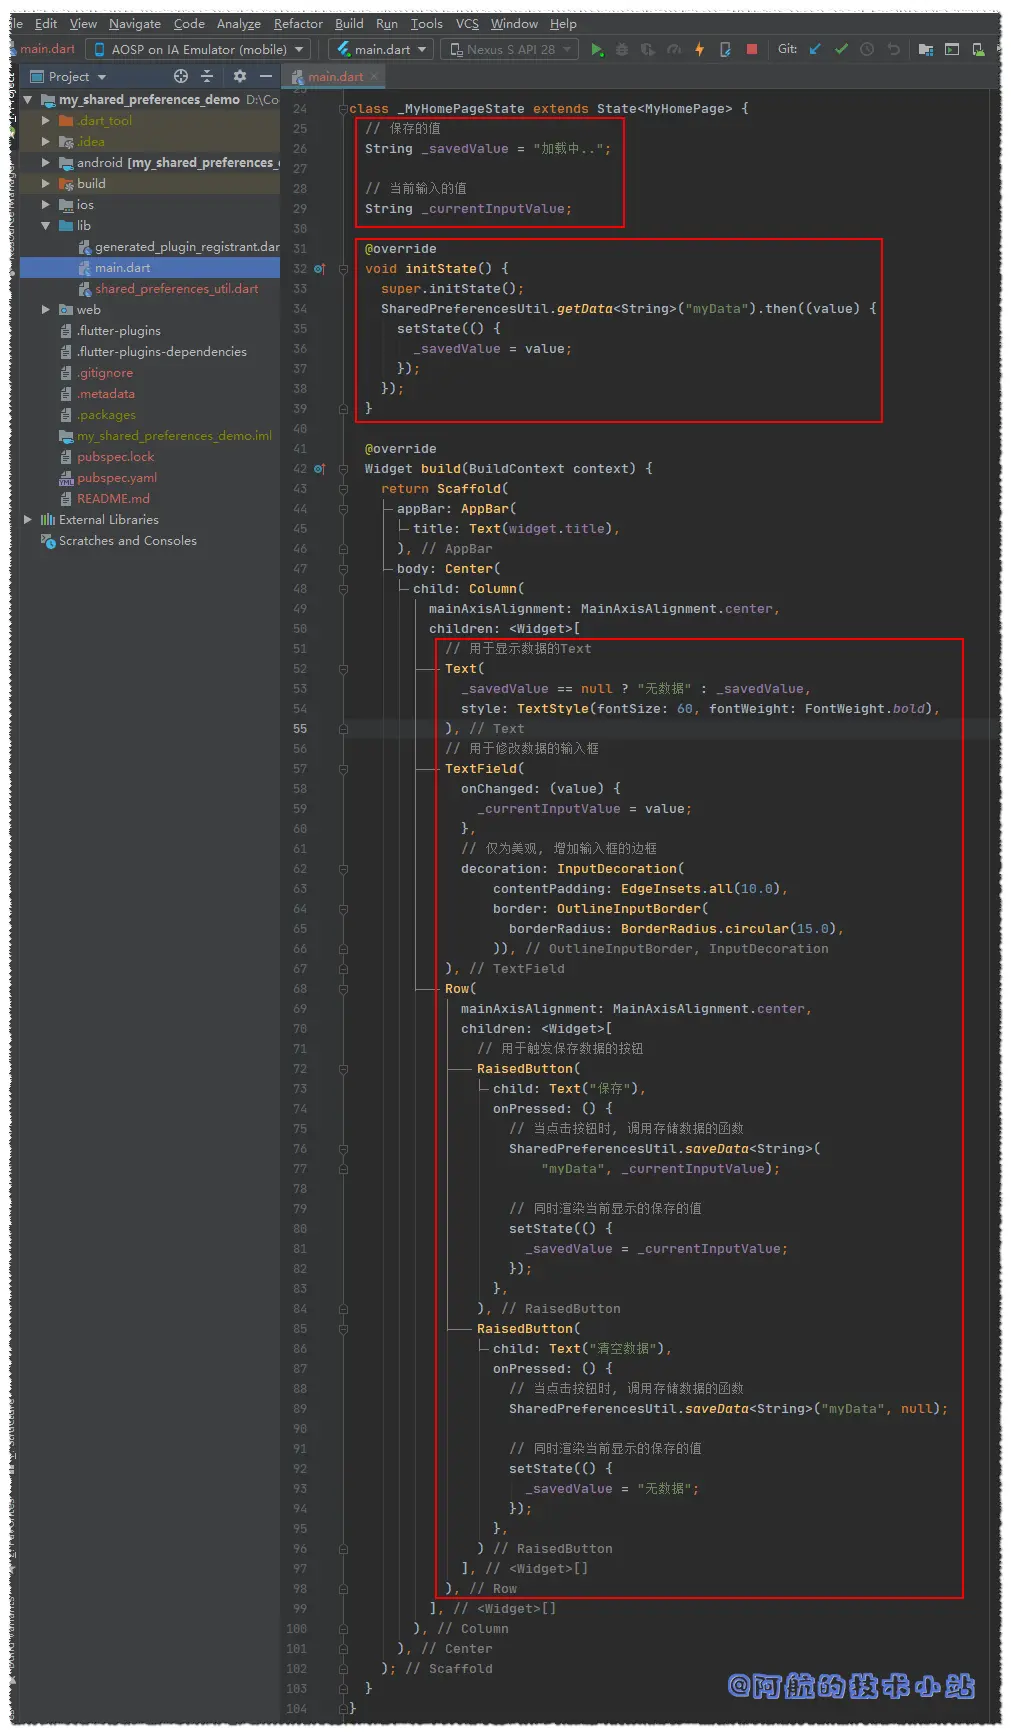Open the profiler with the gauge icon
Viewport: 1011px width, 1734px height.
(x=674, y=49)
